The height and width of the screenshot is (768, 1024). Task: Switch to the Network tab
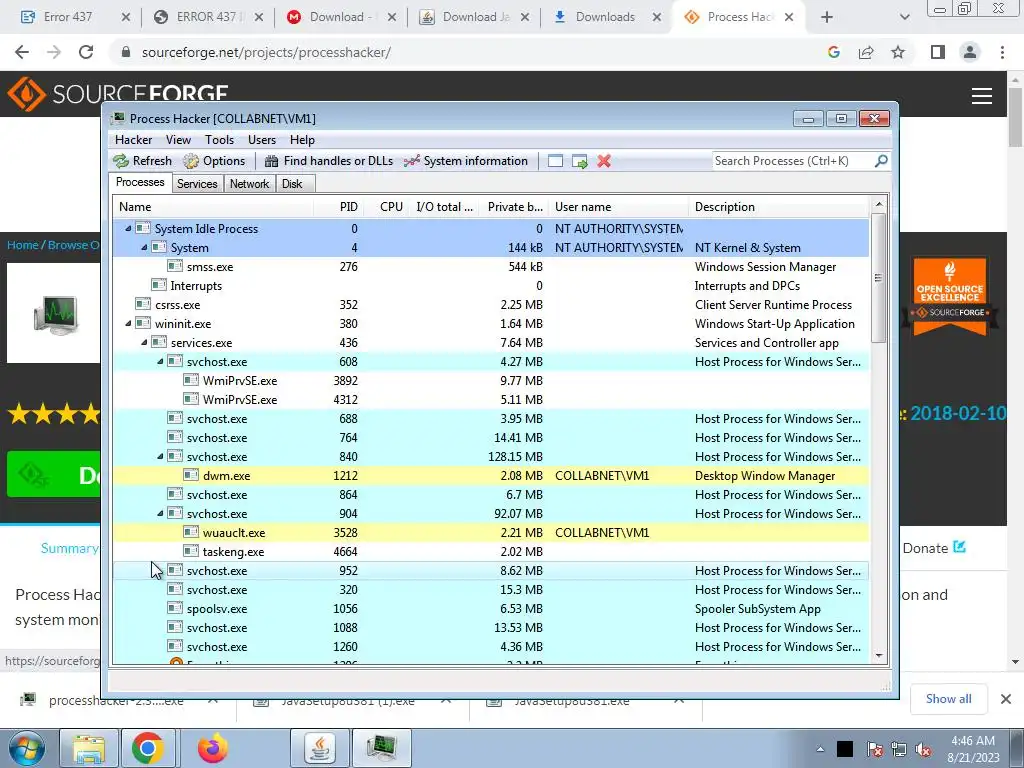pyautogui.click(x=249, y=184)
